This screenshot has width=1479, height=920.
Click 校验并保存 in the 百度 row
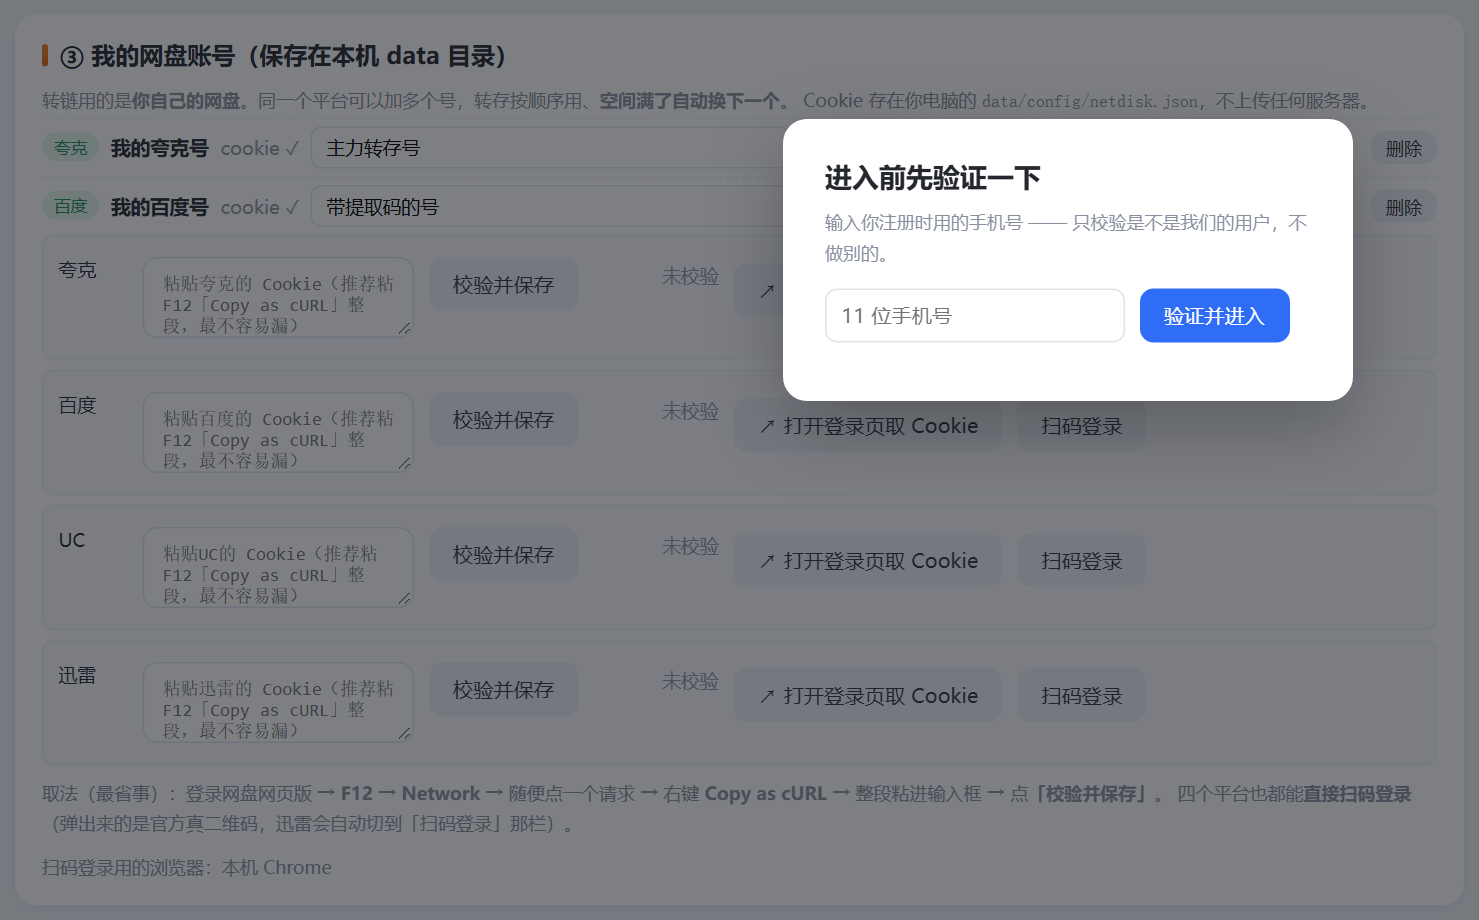503,420
